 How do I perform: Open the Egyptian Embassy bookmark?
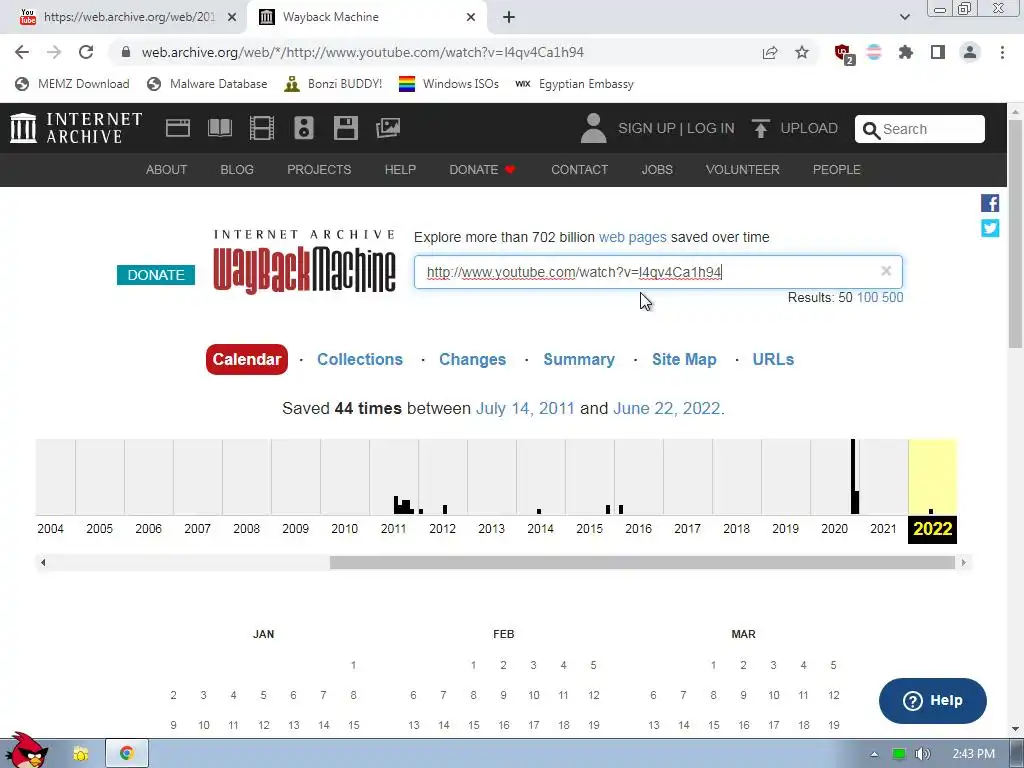(x=574, y=84)
